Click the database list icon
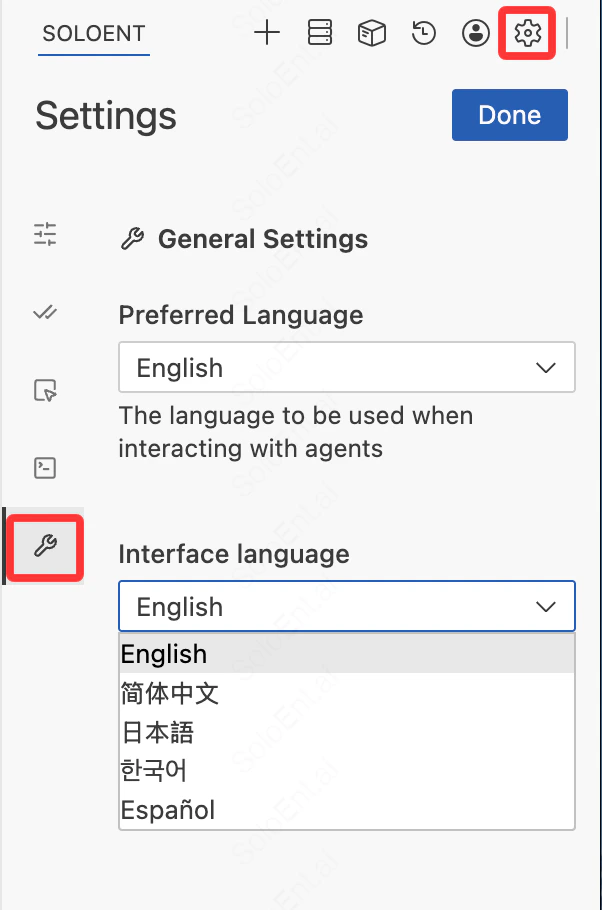This screenshot has width=602, height=910. pyautogui.click(x=319, y=33)
